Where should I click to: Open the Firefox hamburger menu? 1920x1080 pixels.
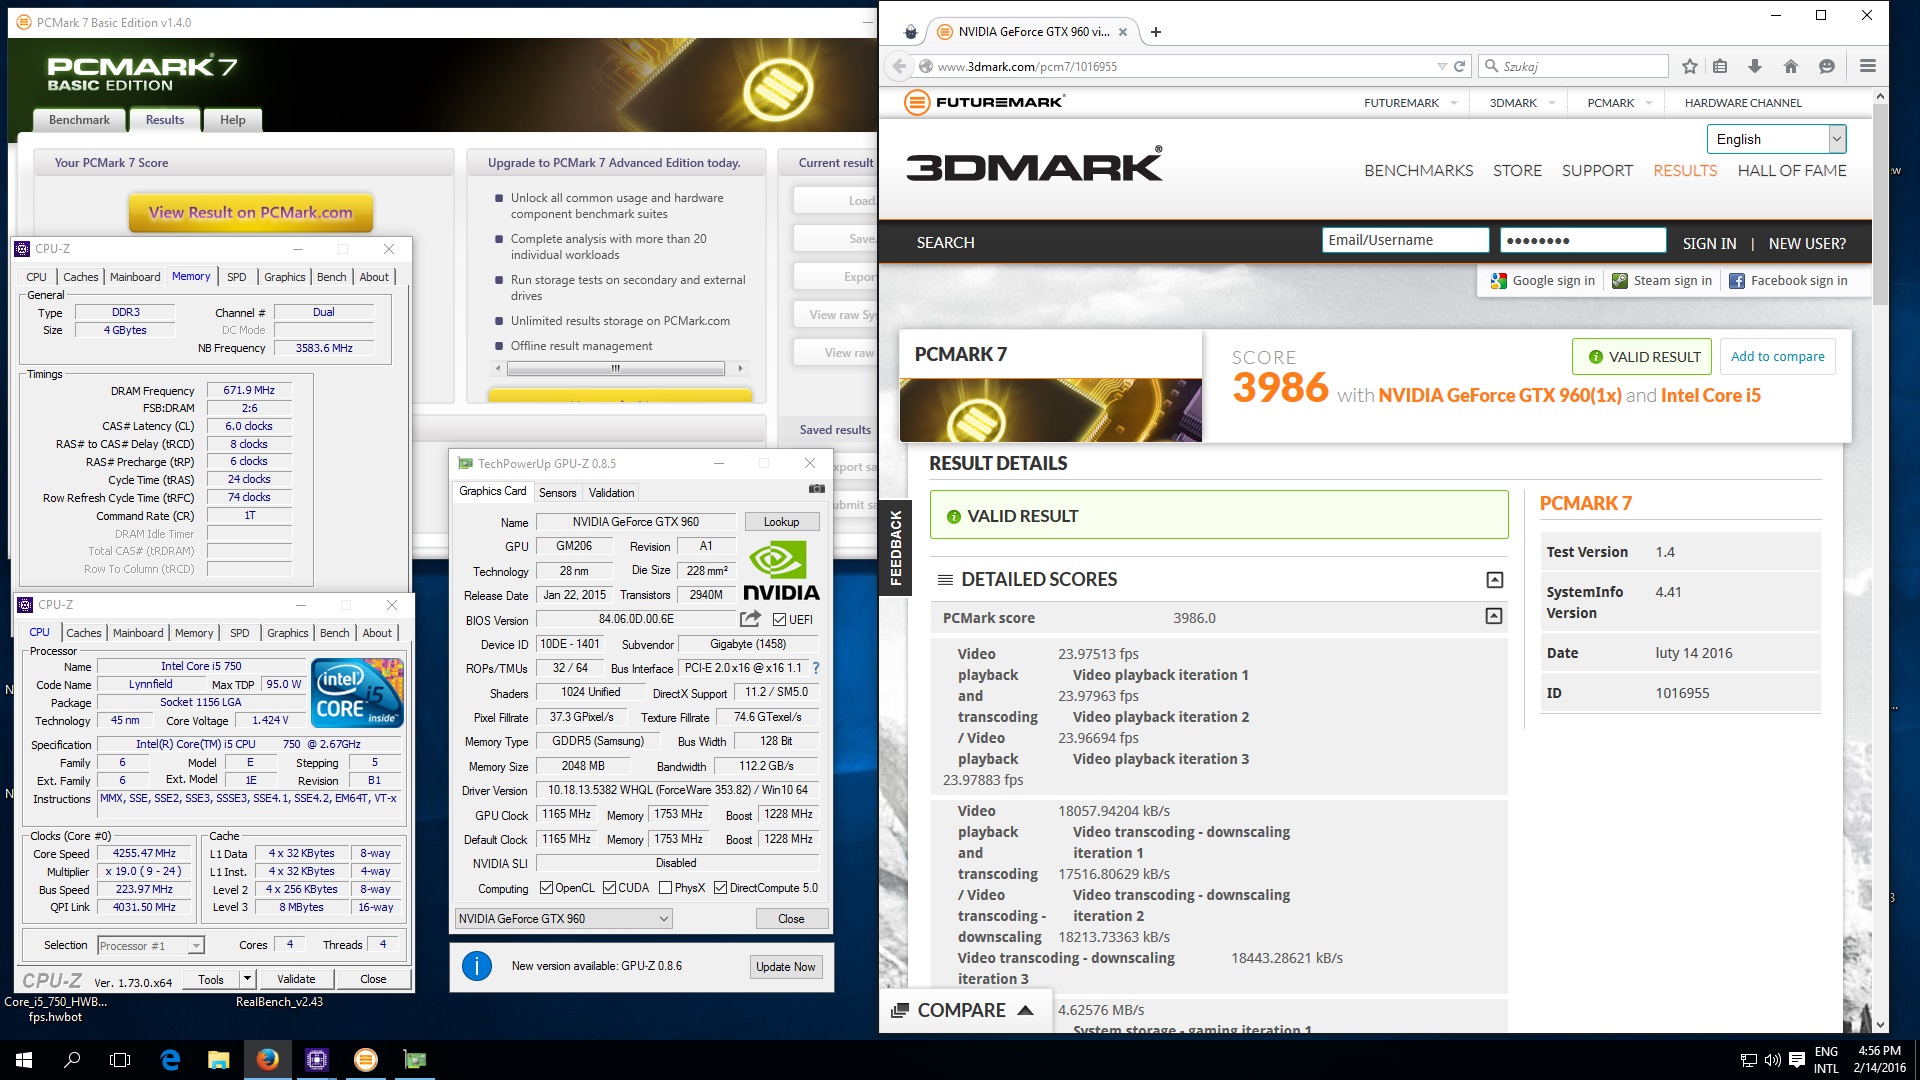tap(1867, 66)
